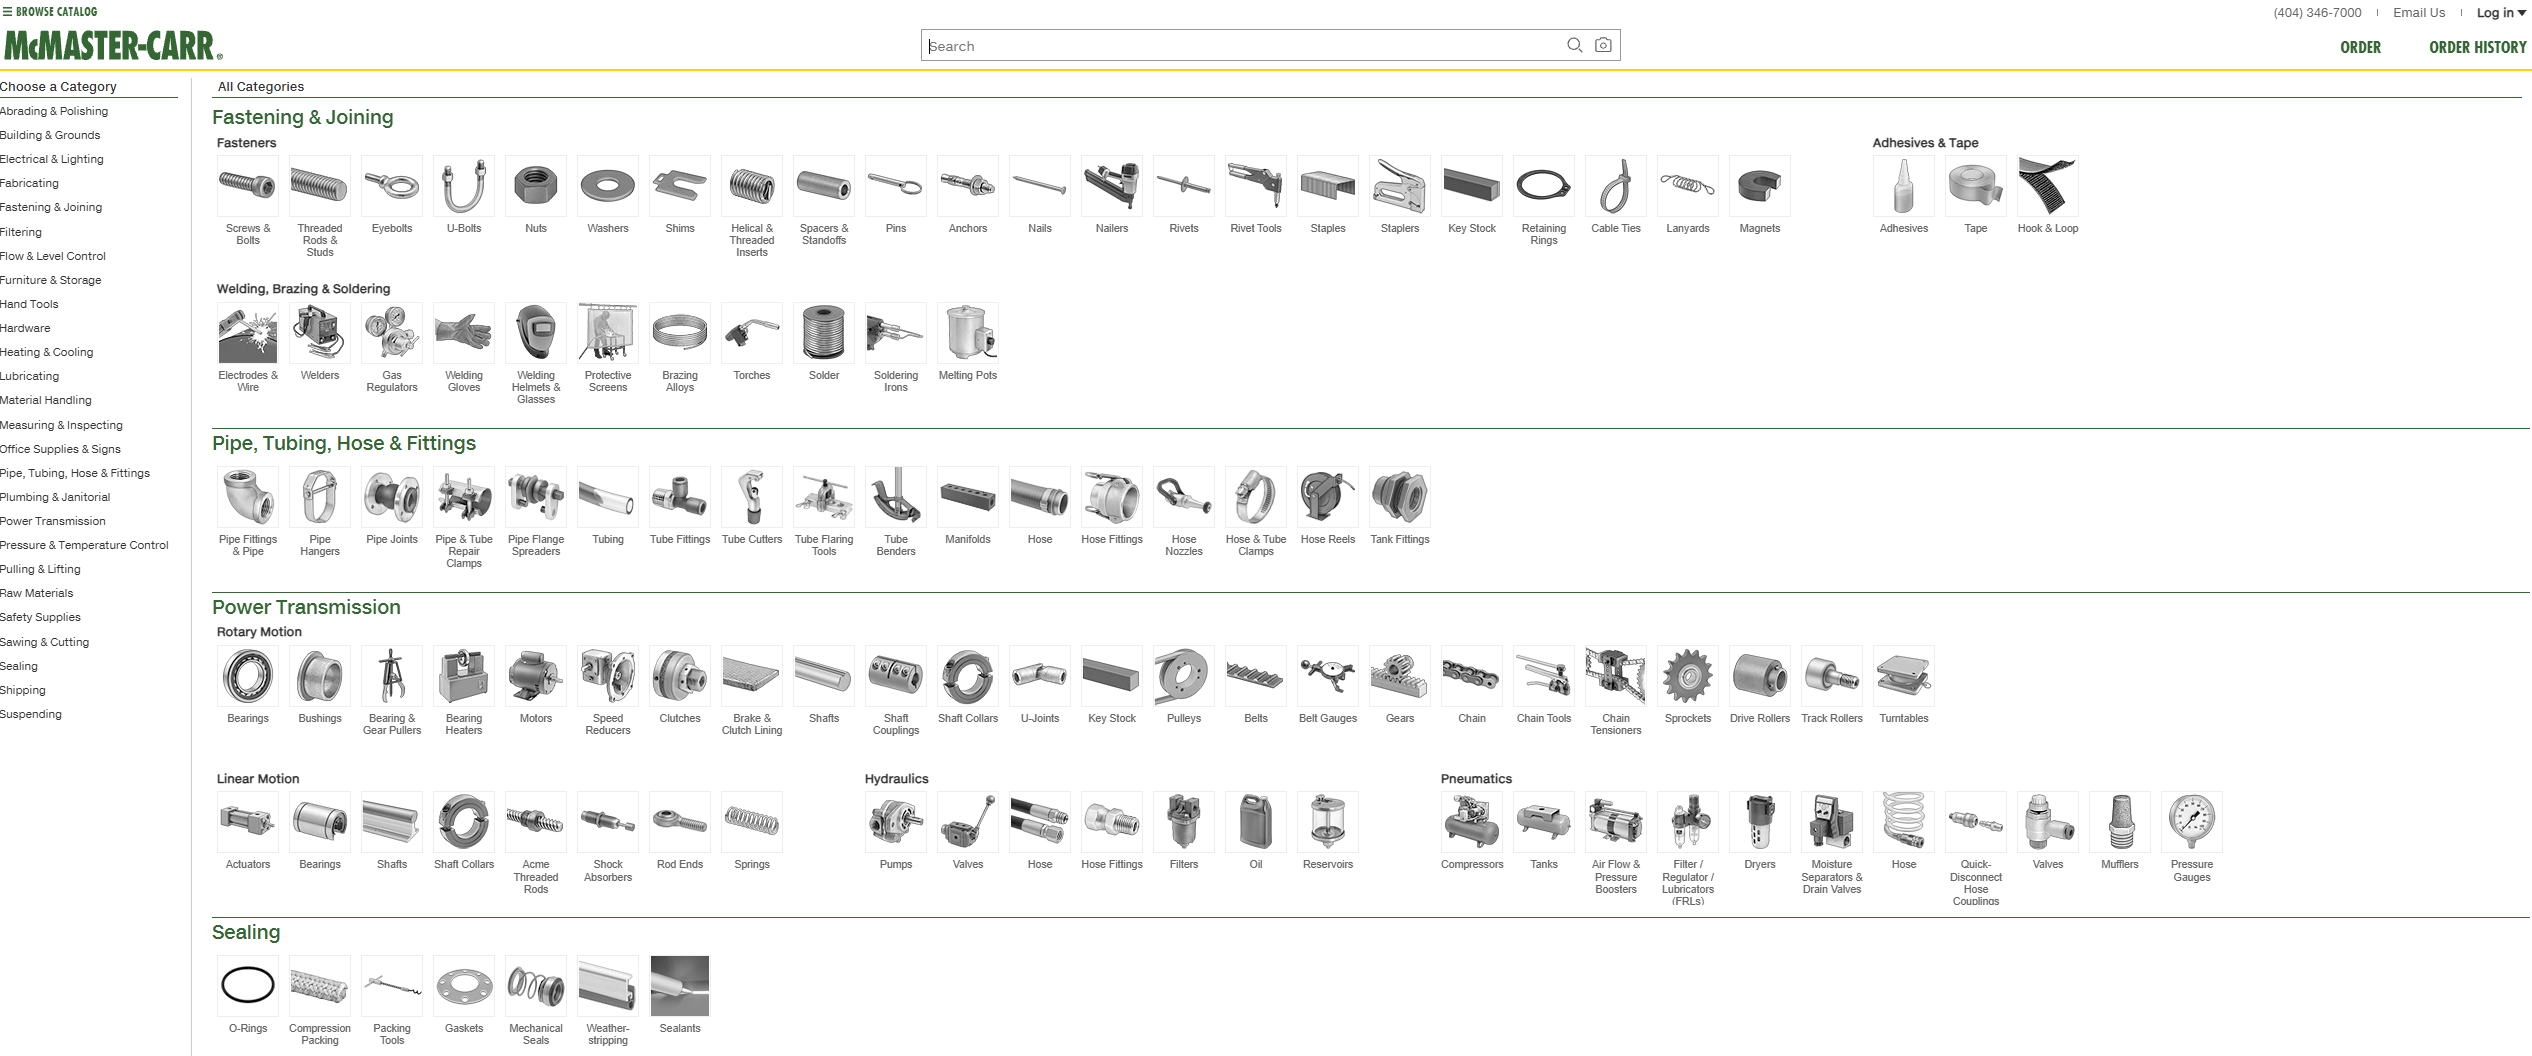Image resolution: width=2532 pixels, height=1056 pixels.
Task: Open the Hose Reels icon
Action: (1328, 497)
